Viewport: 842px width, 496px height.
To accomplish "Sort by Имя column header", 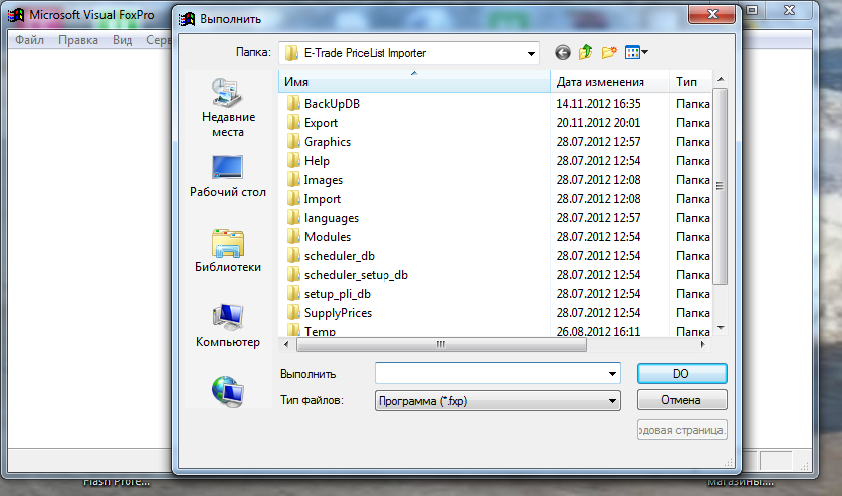I will pyautogui.click(x=414, y=82).
